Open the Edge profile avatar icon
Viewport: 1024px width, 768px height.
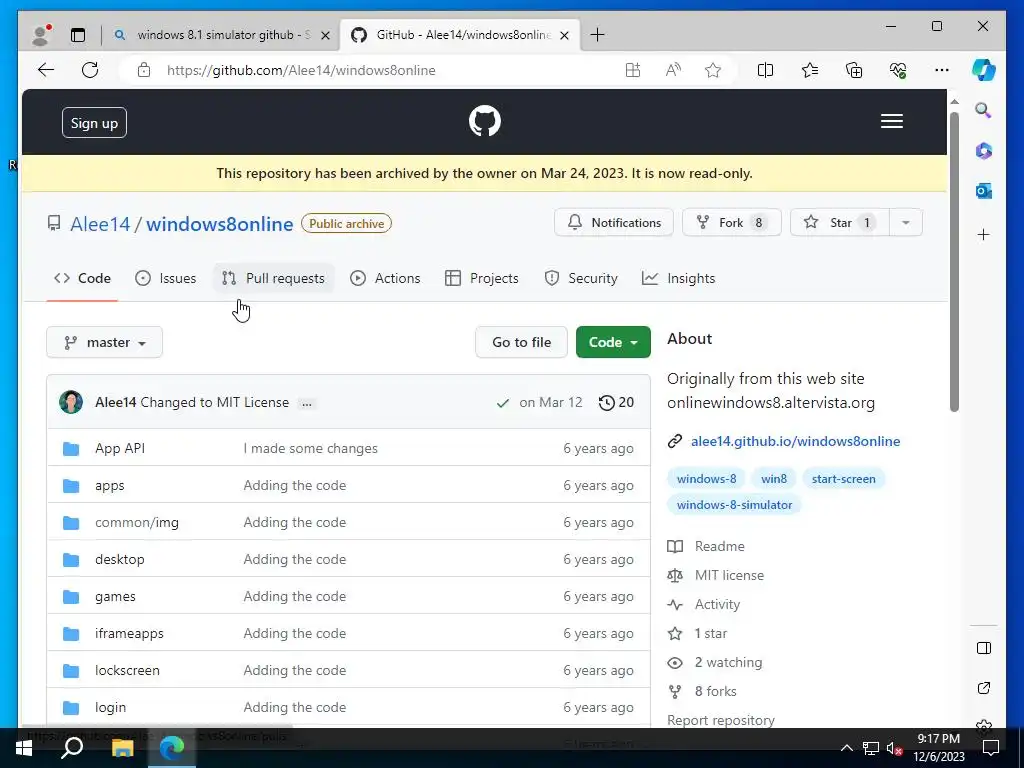coord(40,35)
